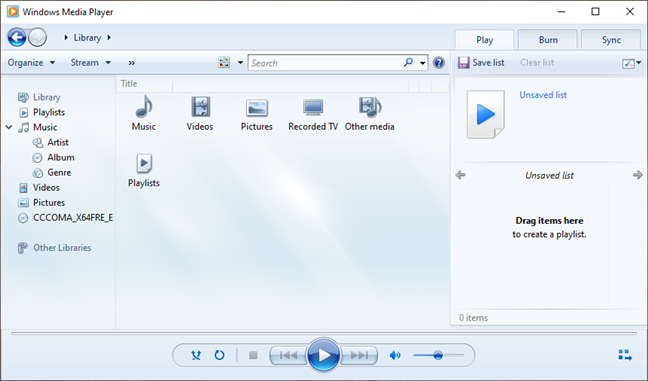Select Library in navigation tree
The height and width of the screenshot is (381, 648).
(39, 97)
